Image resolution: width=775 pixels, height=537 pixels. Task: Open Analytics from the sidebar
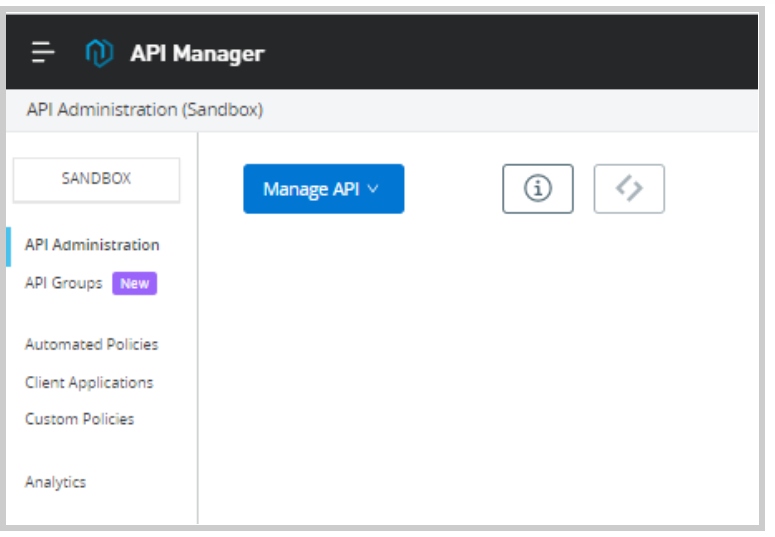point(56,482)
